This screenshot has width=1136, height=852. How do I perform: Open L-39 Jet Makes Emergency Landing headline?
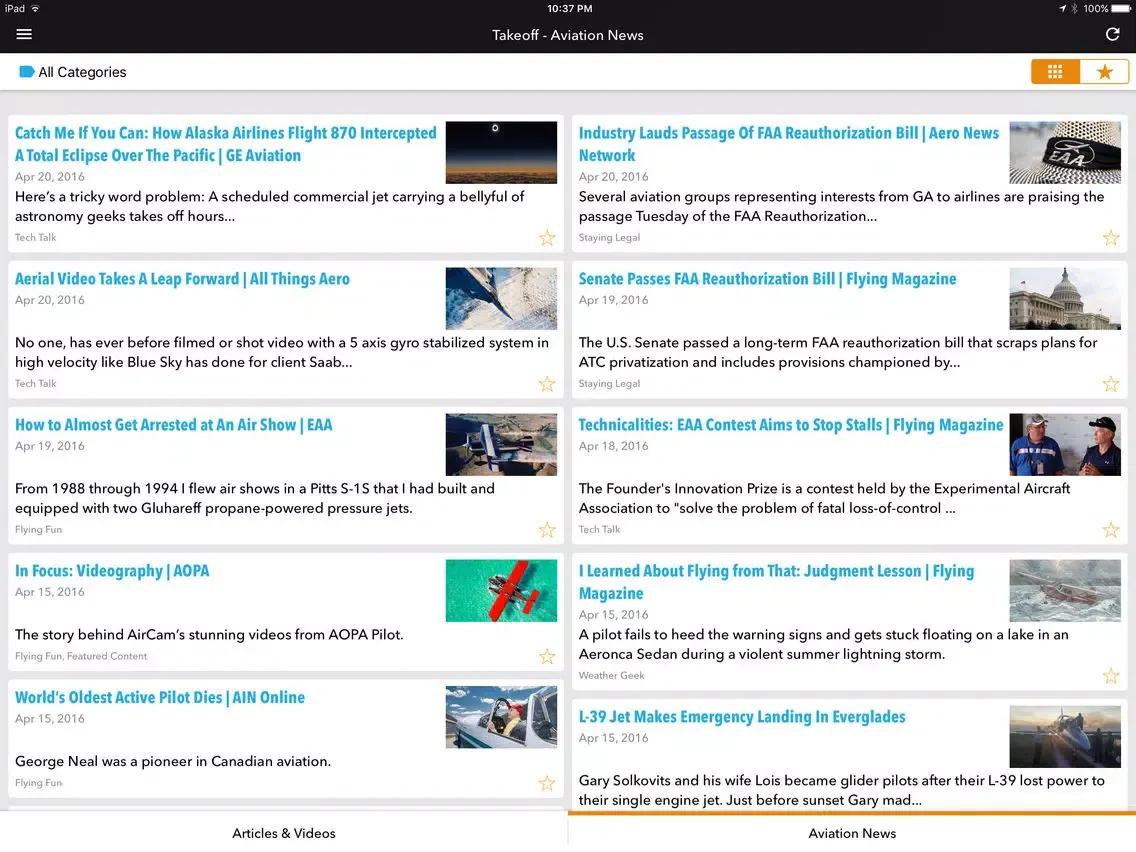click(742, 717)
